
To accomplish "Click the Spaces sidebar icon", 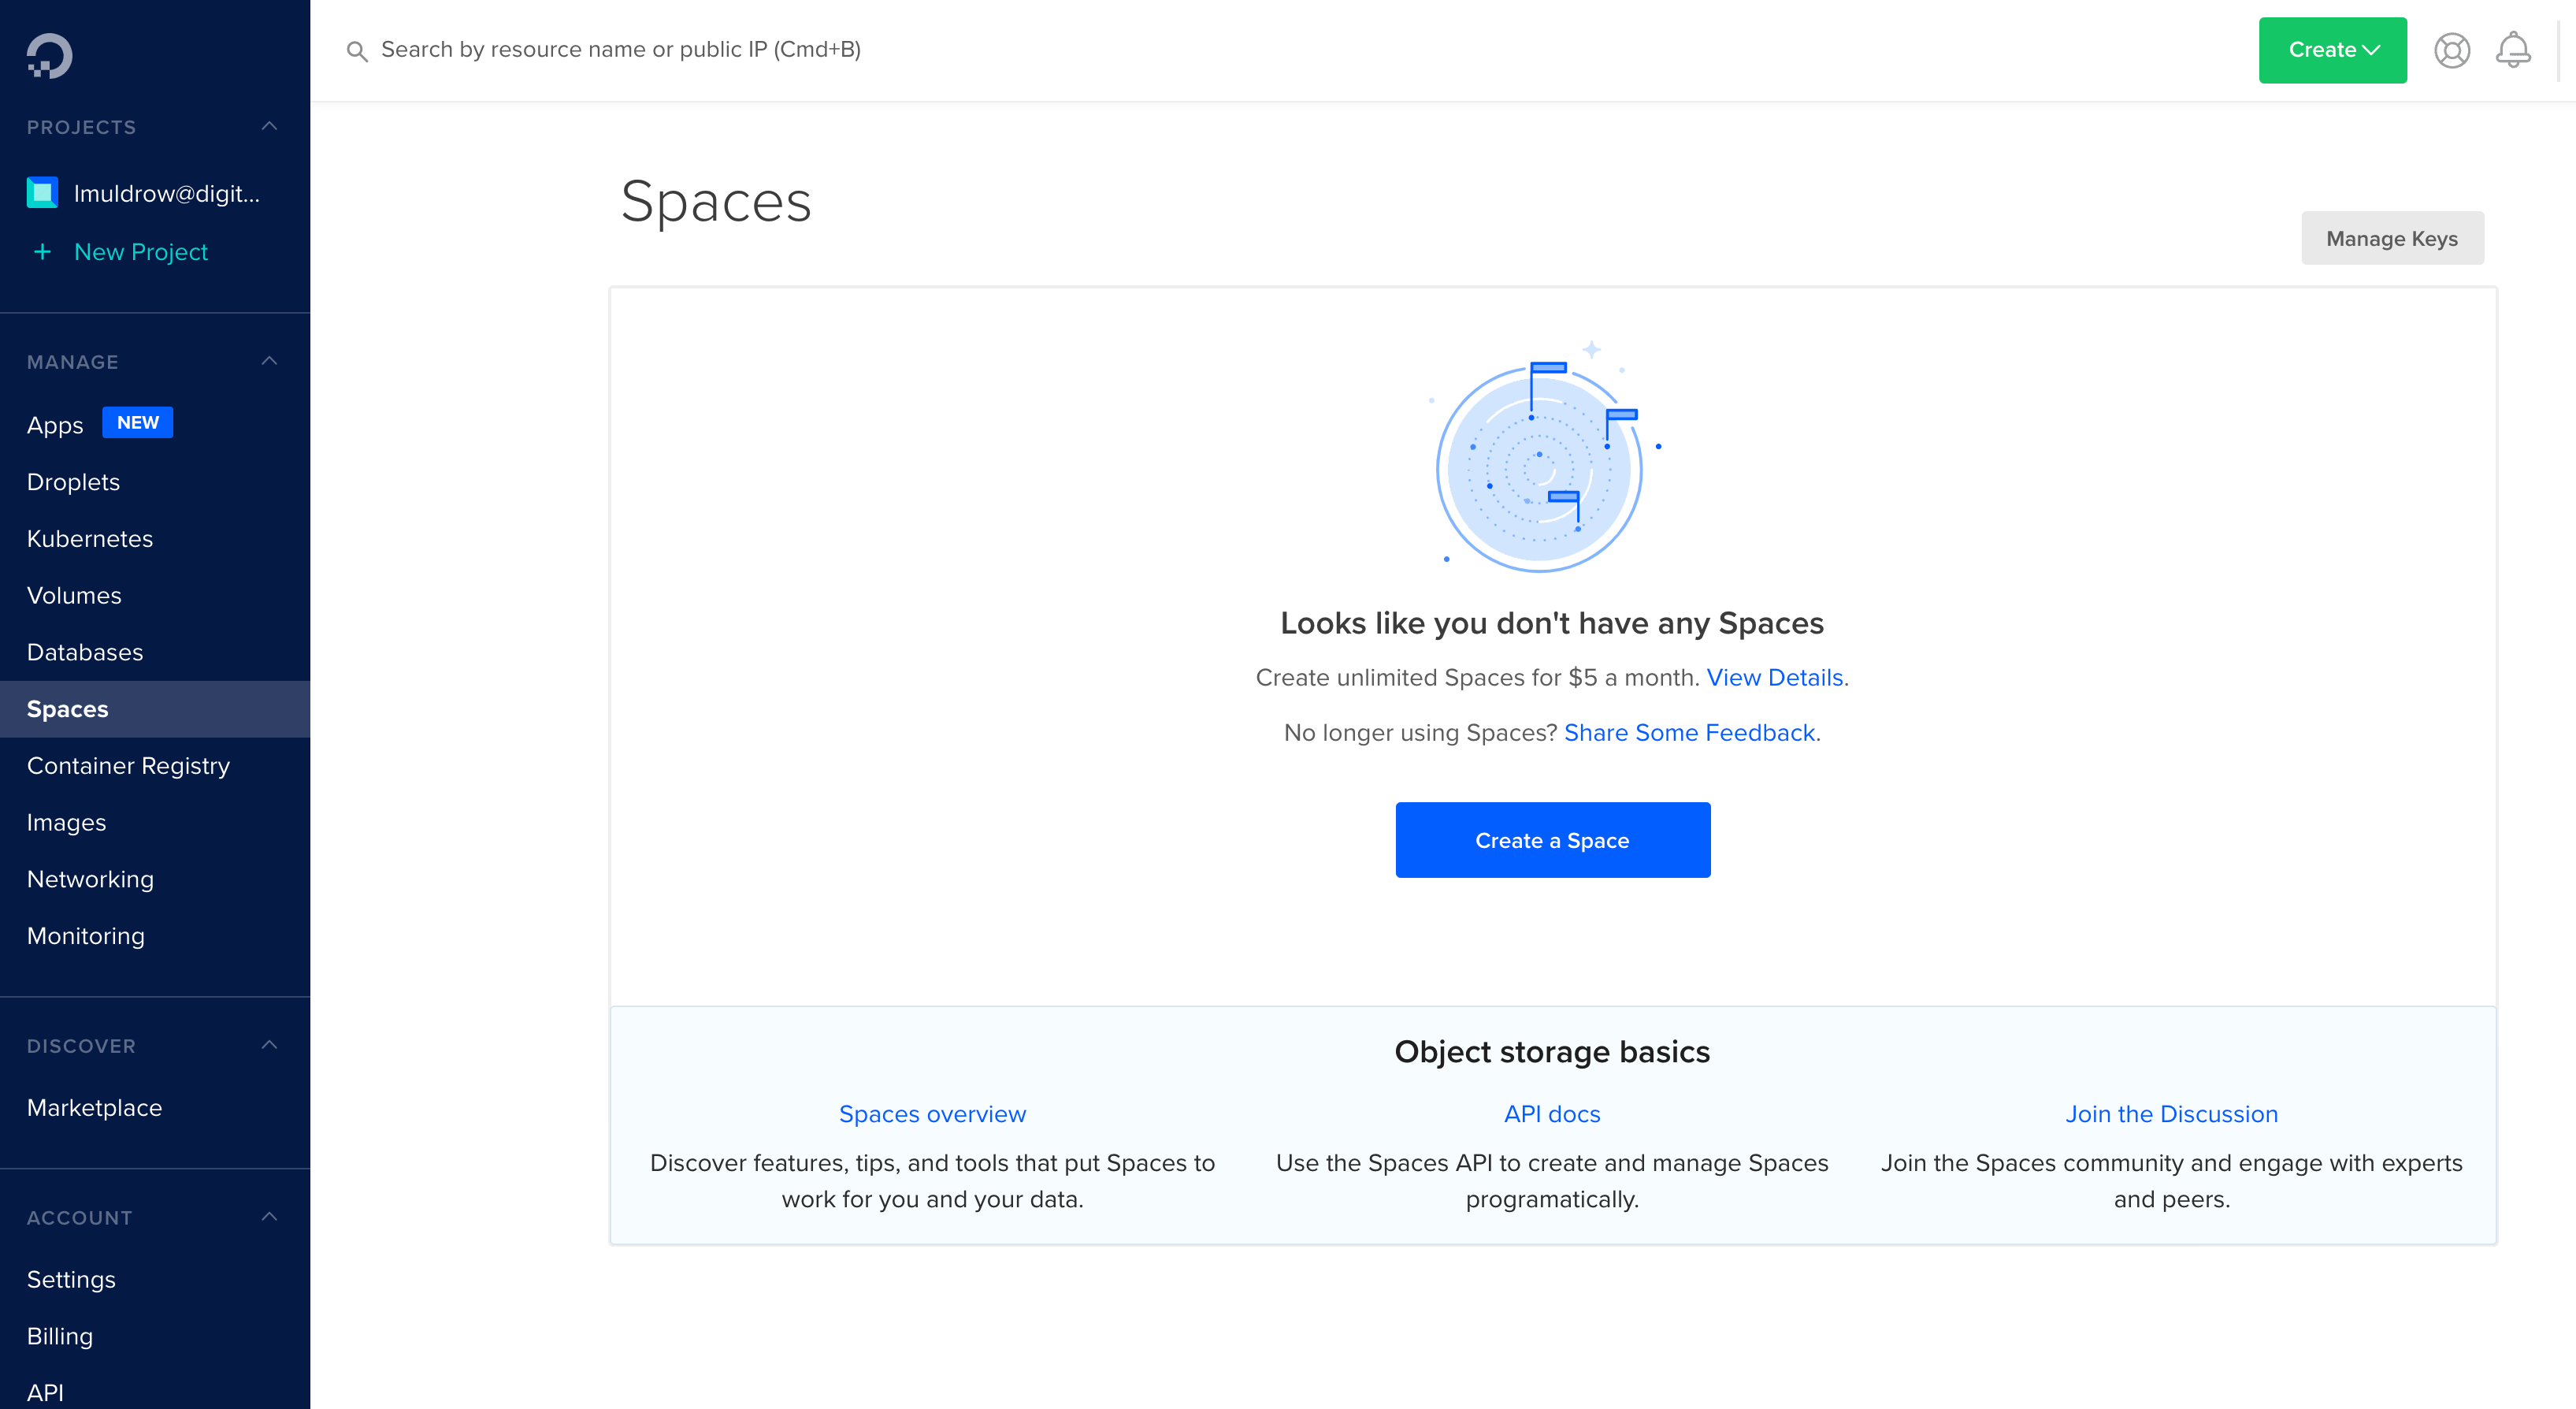I will click(x=68, y=708).
